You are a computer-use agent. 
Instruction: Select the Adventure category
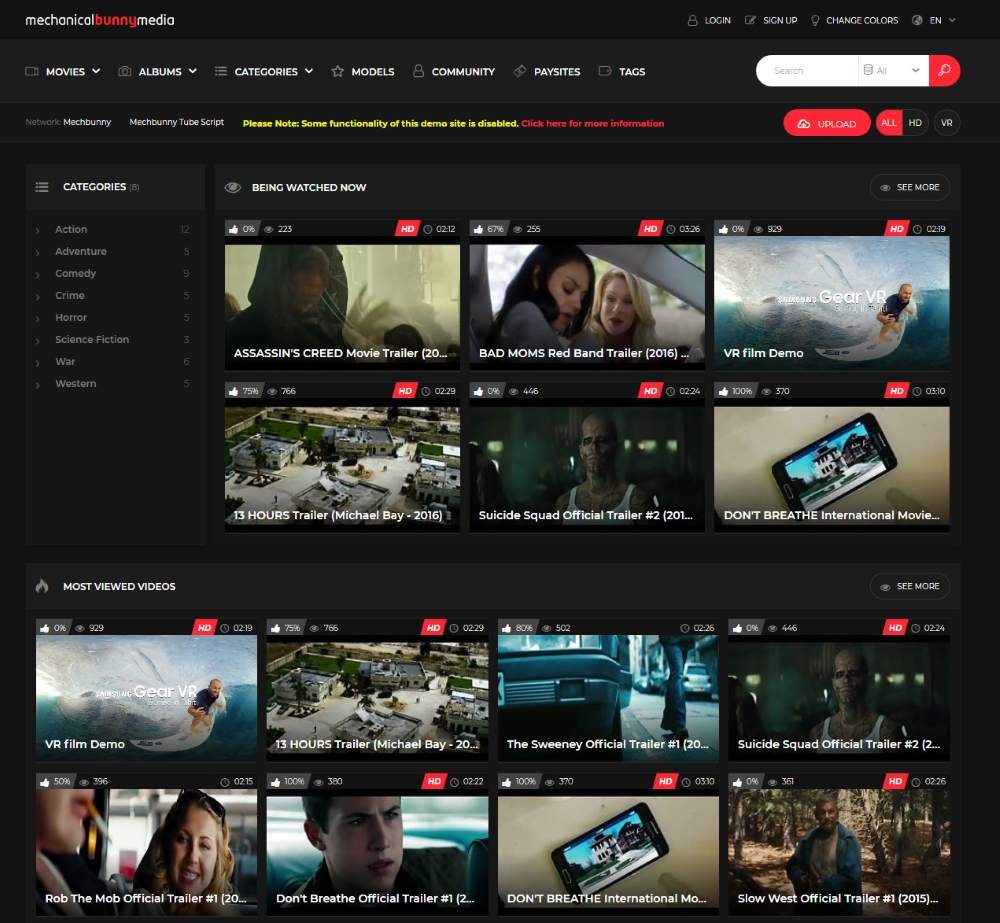tap(80, 251)
